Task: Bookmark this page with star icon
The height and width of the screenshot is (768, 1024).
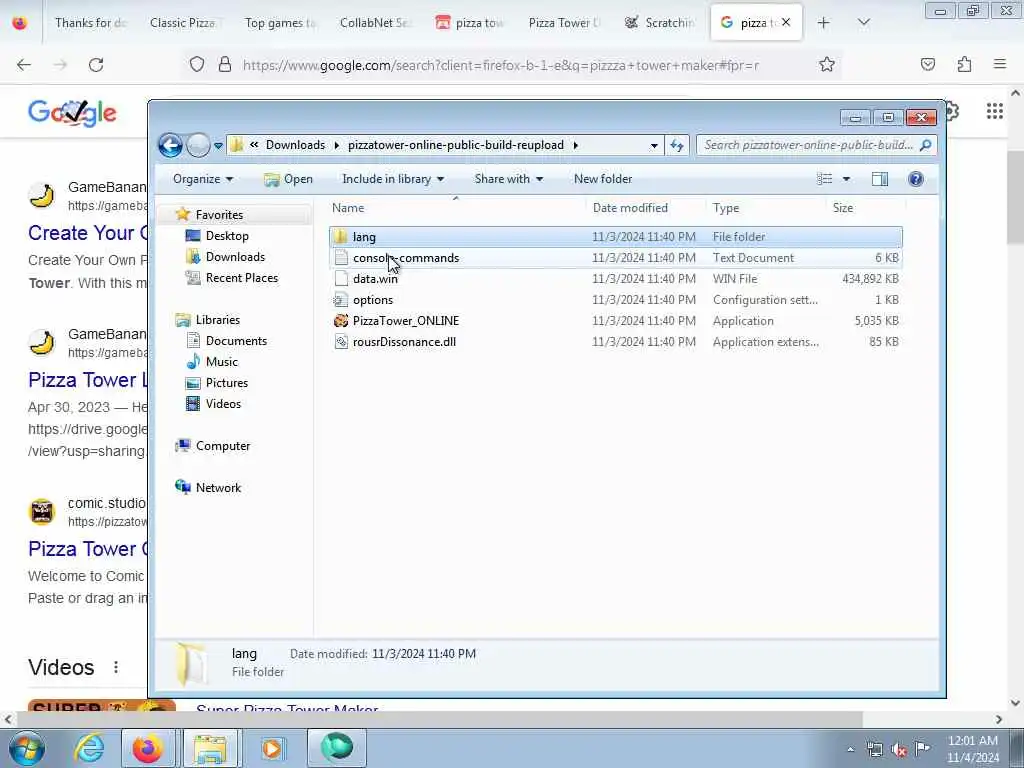Action: click(x=827, y=65)
